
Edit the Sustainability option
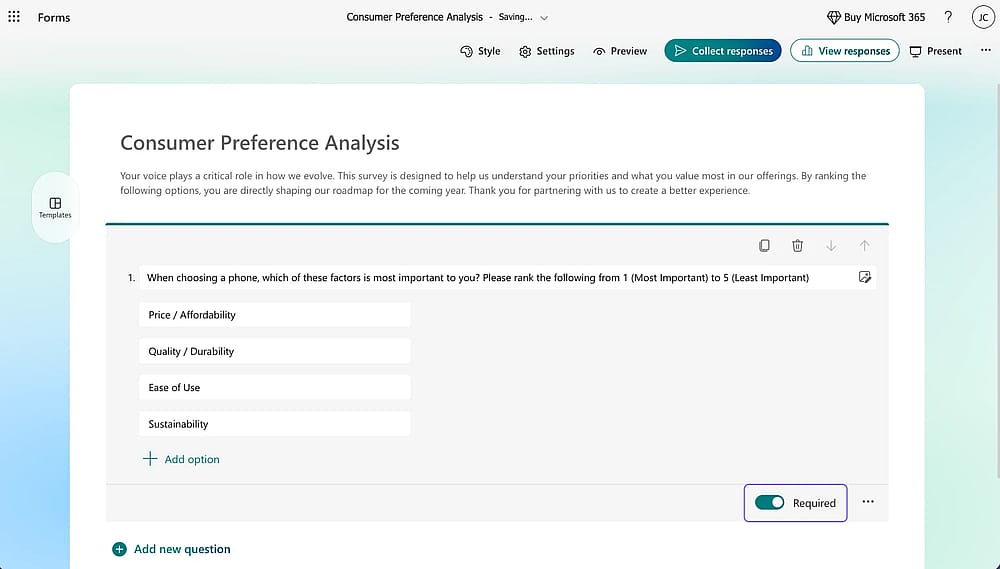tap(275, 424)
